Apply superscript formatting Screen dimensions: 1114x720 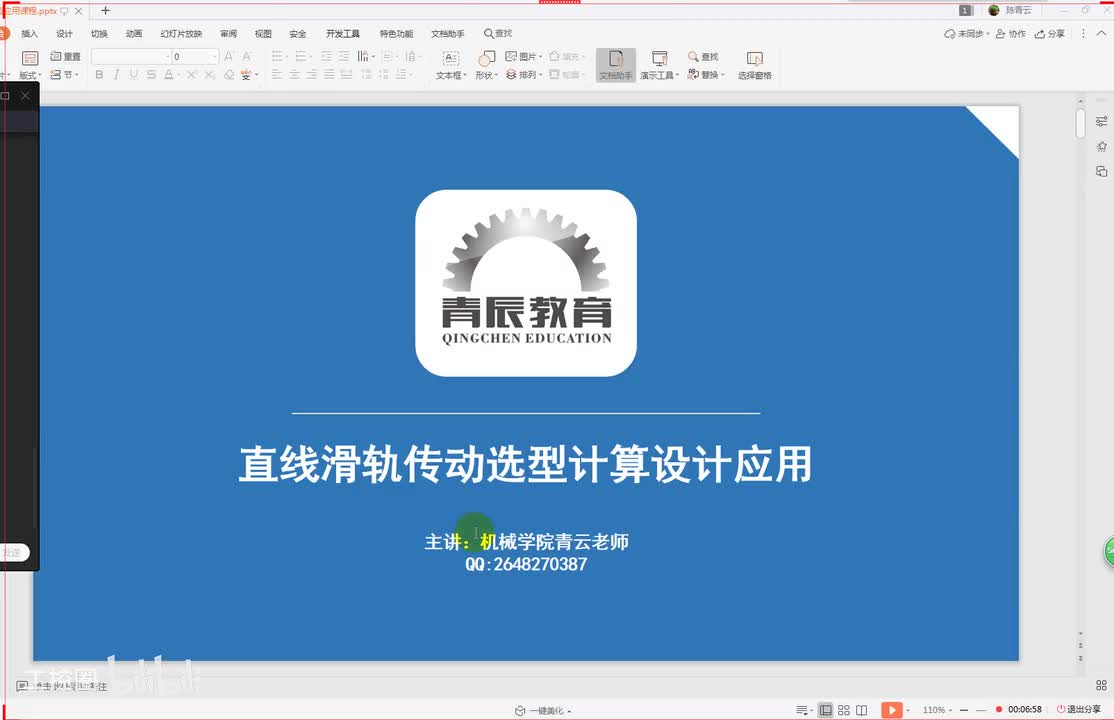click(x=192, y=74)
